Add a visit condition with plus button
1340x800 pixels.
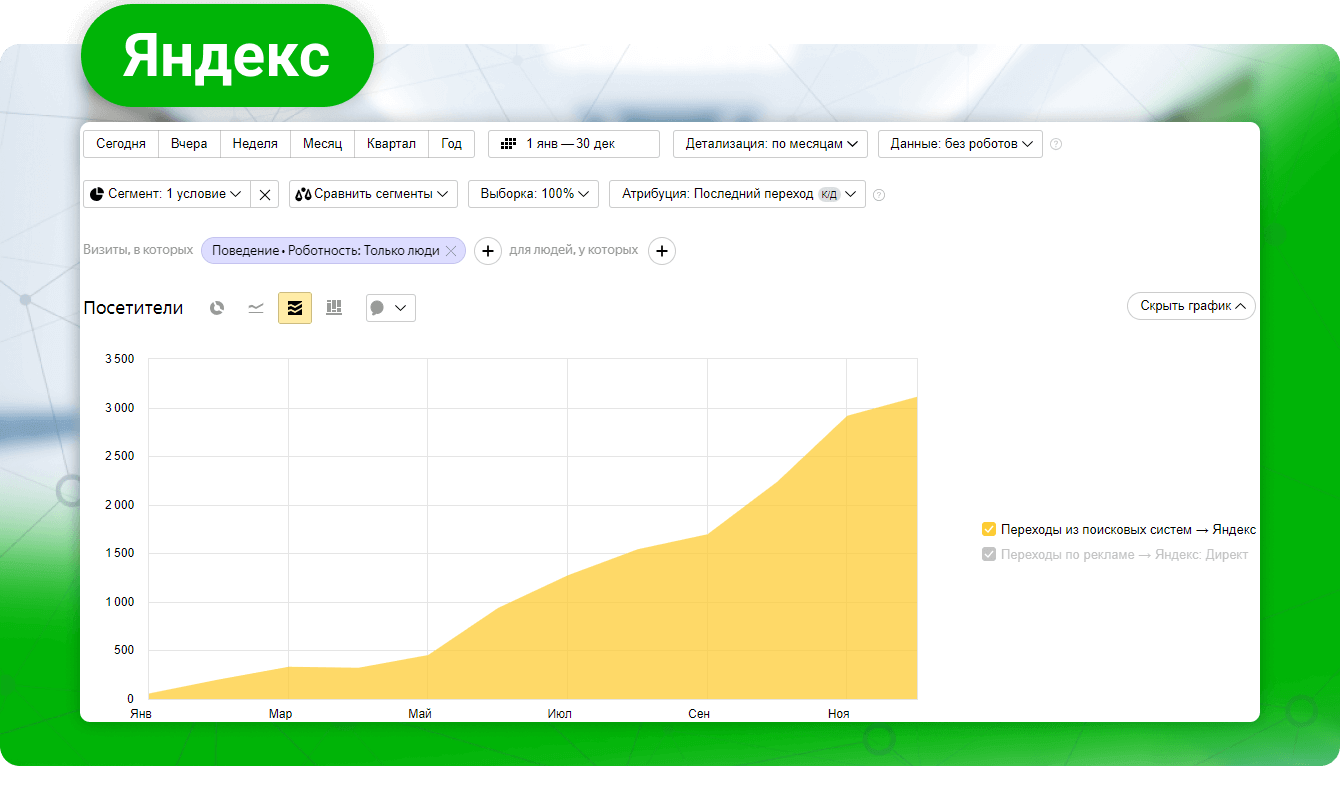pyautogui.click(x=487, y=251)
